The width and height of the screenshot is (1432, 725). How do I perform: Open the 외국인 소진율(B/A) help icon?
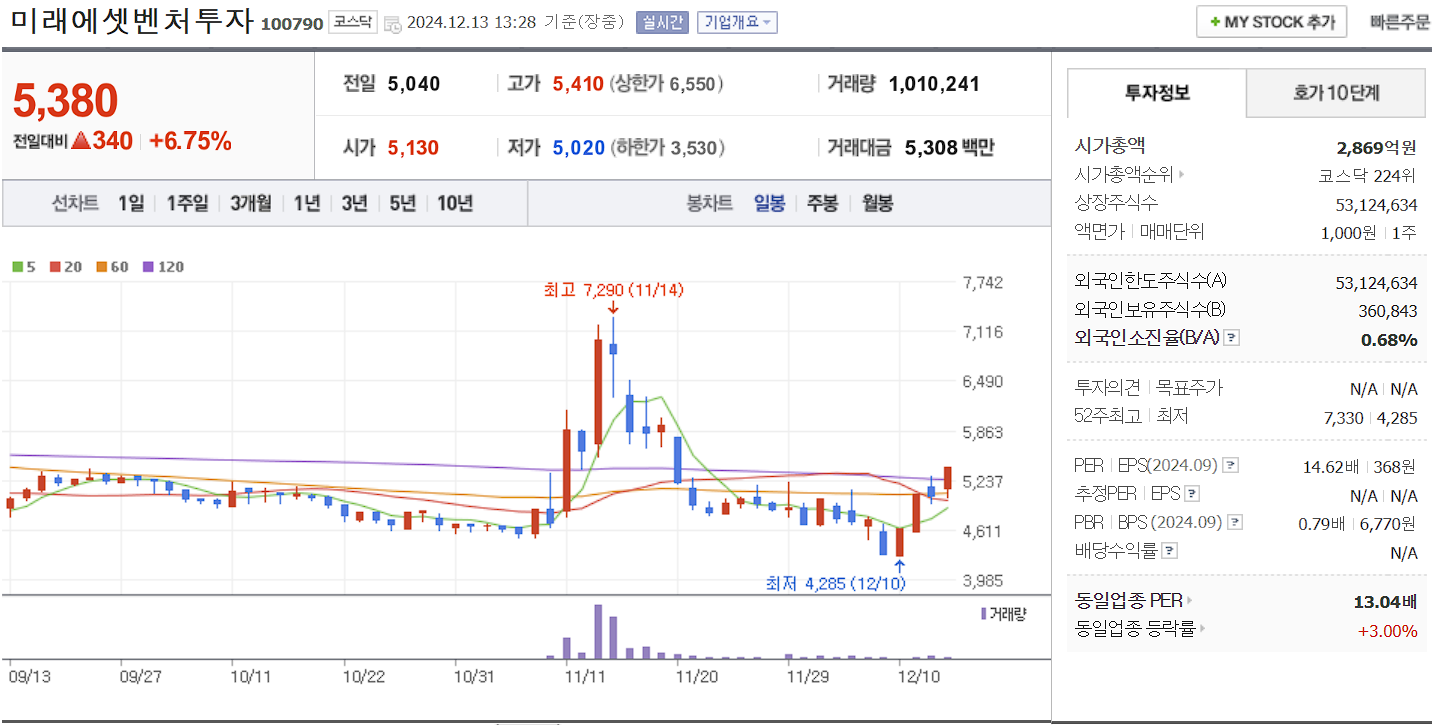1231,338
